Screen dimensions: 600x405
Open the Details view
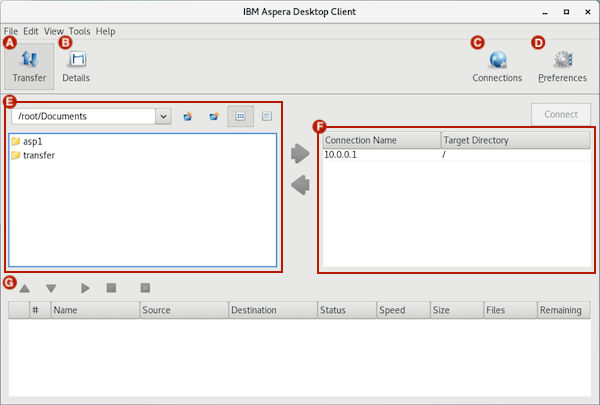point(76,66)
